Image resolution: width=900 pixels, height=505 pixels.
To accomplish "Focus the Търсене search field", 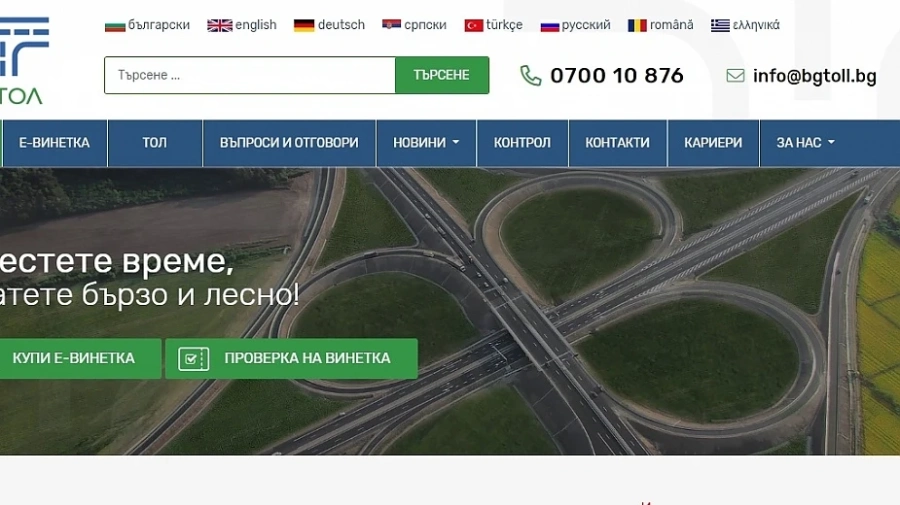I will pos(250,75).
